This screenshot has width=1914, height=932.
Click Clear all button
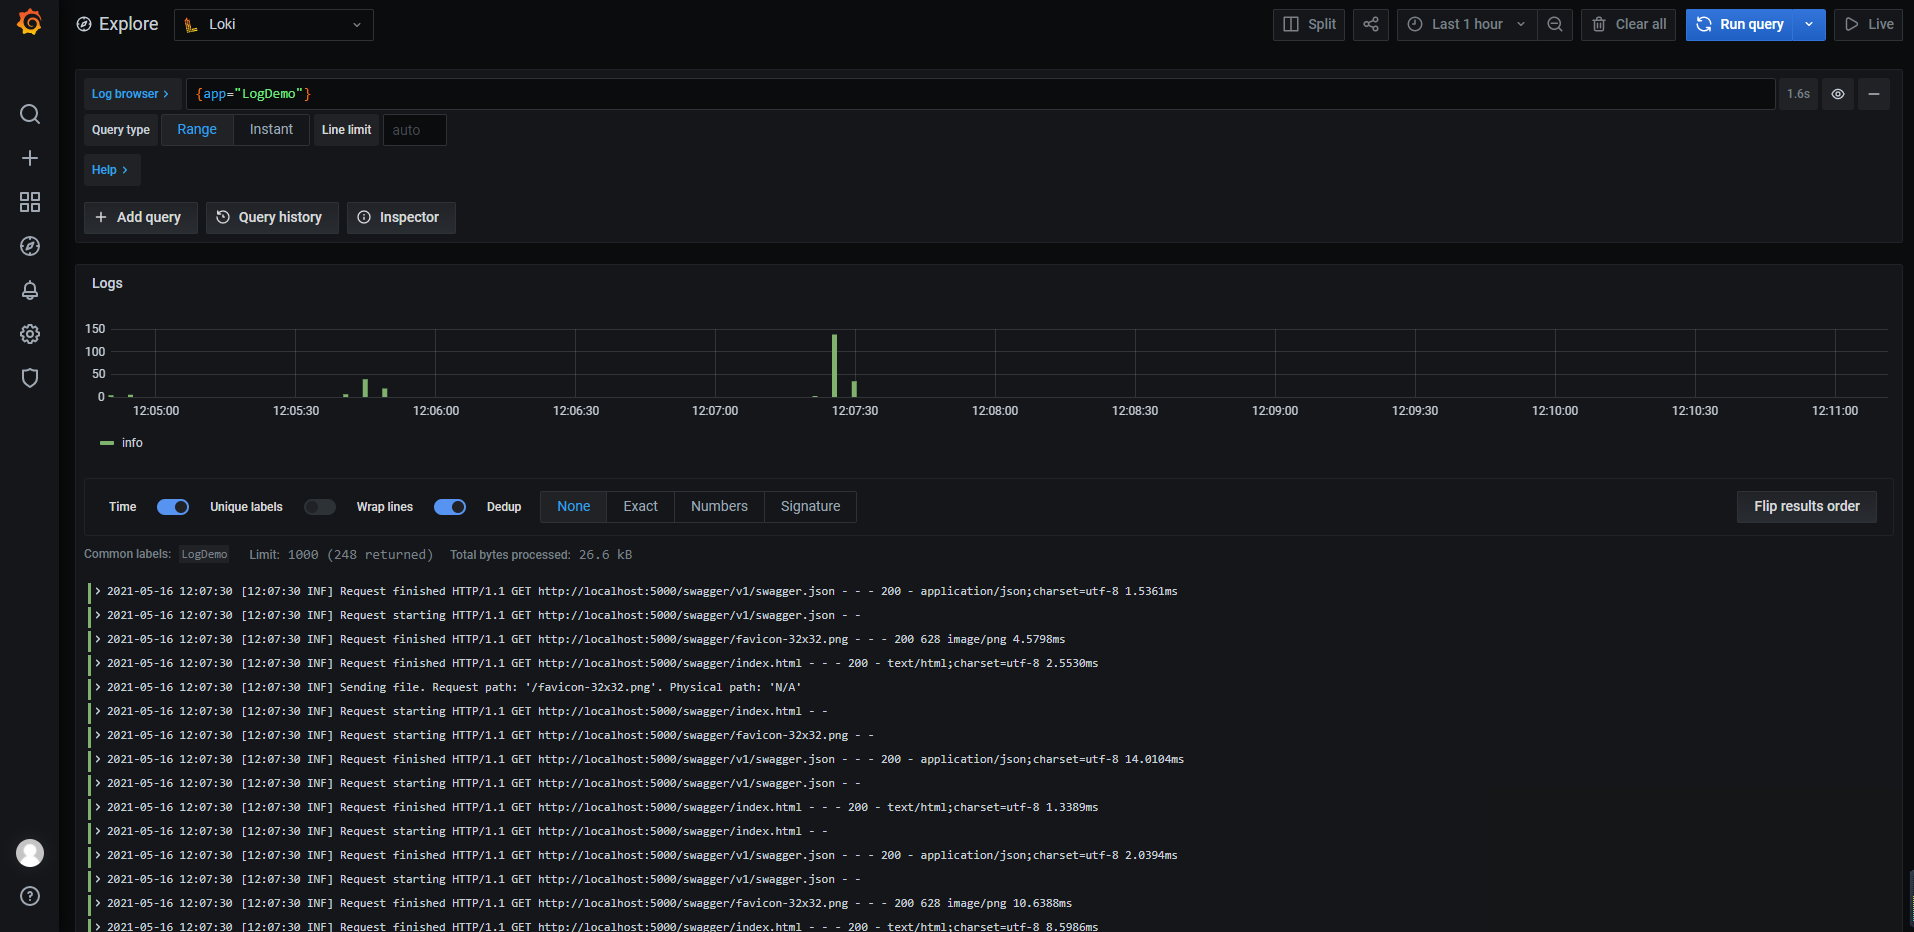click(x=1628, y=24)
